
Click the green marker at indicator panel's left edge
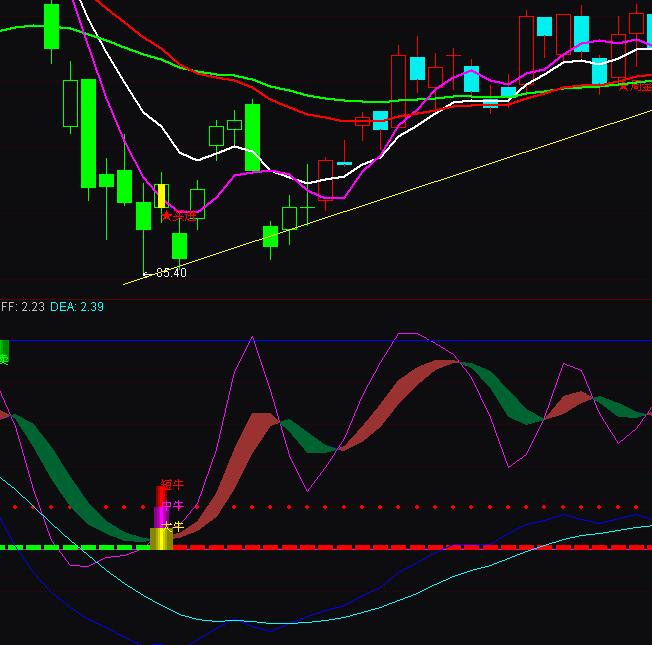[x=4, y=352]
